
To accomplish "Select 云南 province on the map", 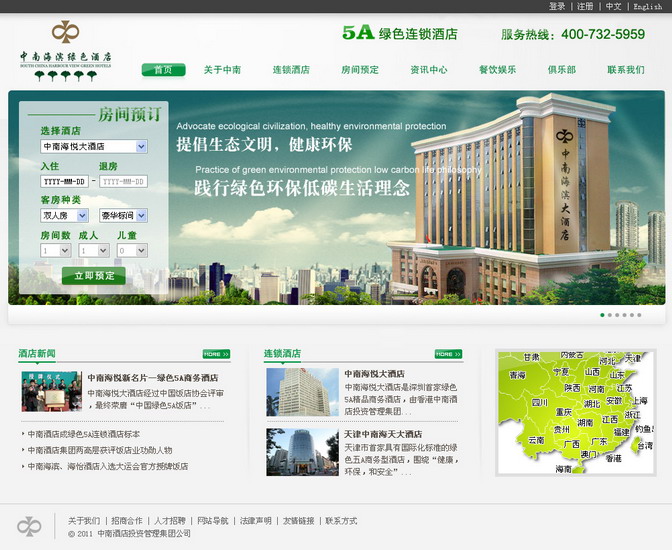I will [536, 440].
